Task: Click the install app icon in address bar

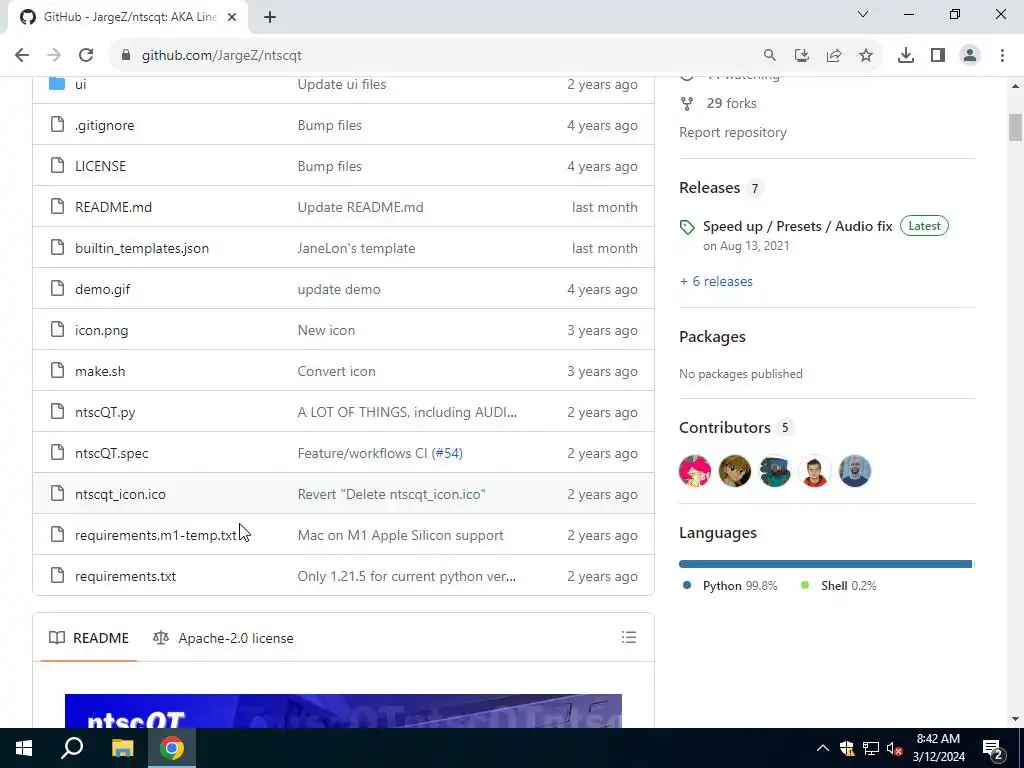Action: tap(802, 56)
